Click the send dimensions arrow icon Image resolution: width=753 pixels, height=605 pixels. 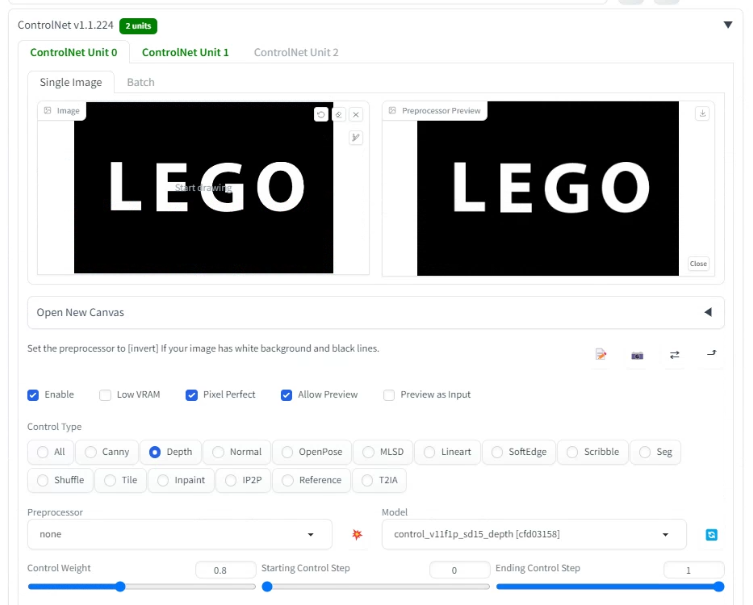pyautogui.click(x=712, y=353)
